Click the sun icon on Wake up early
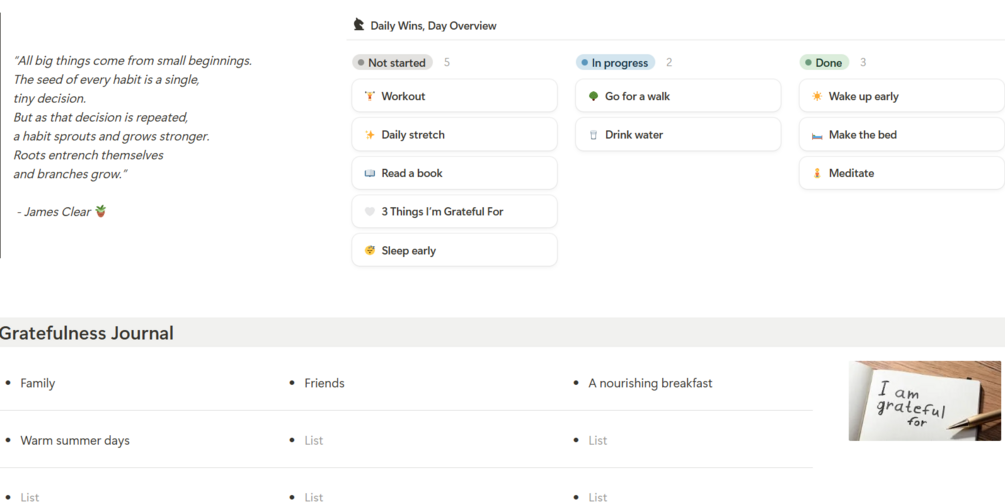This screenshot has height=502, width=1005. [817, 96]
